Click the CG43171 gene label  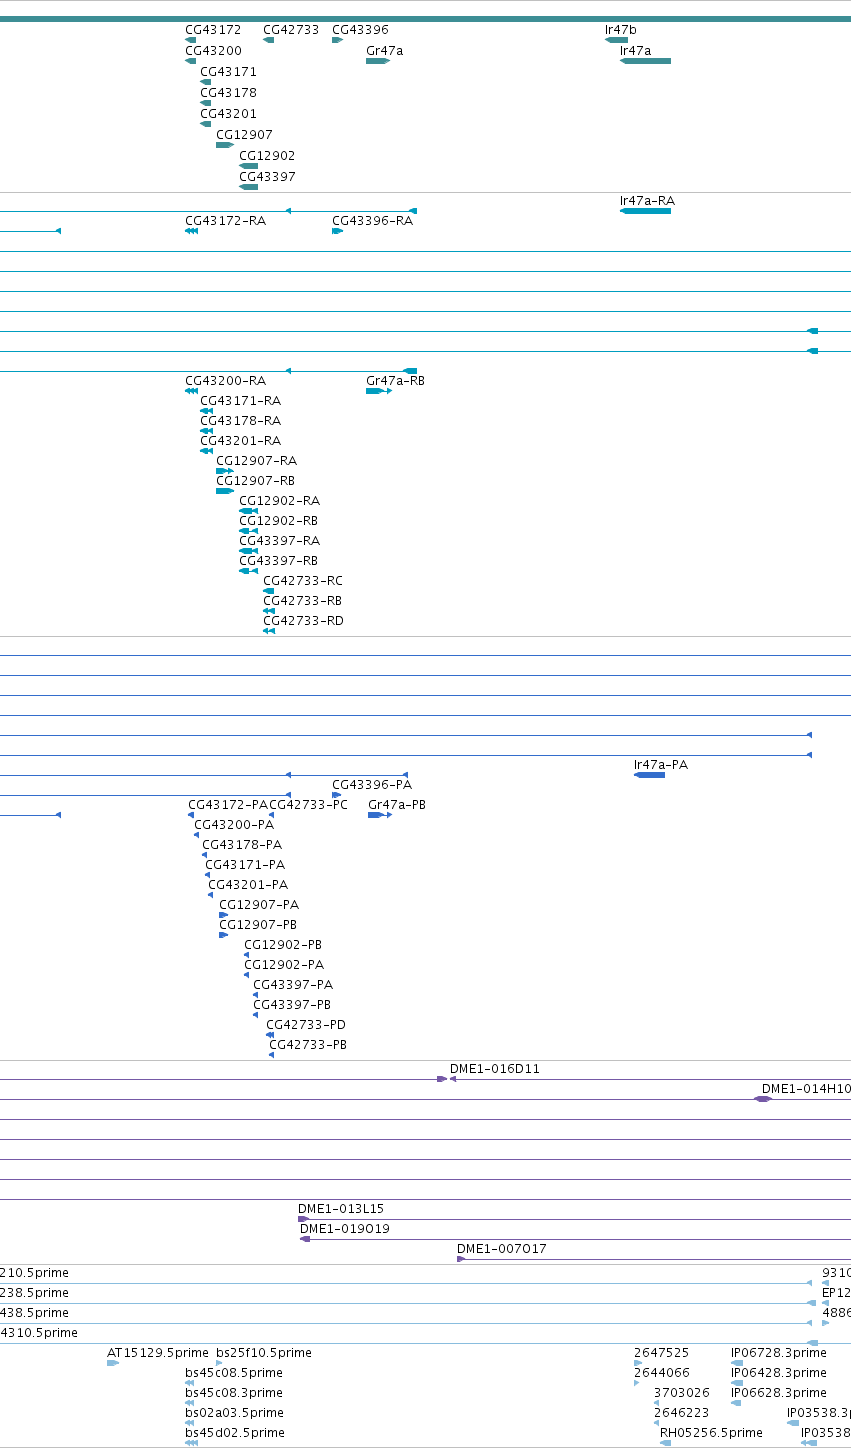tap(228, 72)
